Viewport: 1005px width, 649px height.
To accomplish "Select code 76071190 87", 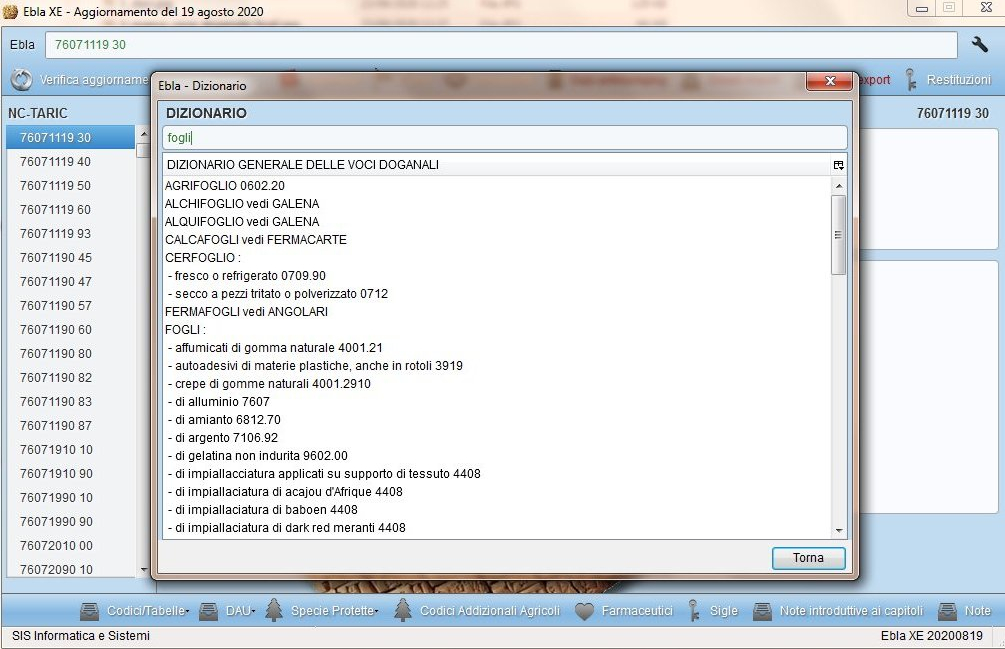I will click(71, 426).
